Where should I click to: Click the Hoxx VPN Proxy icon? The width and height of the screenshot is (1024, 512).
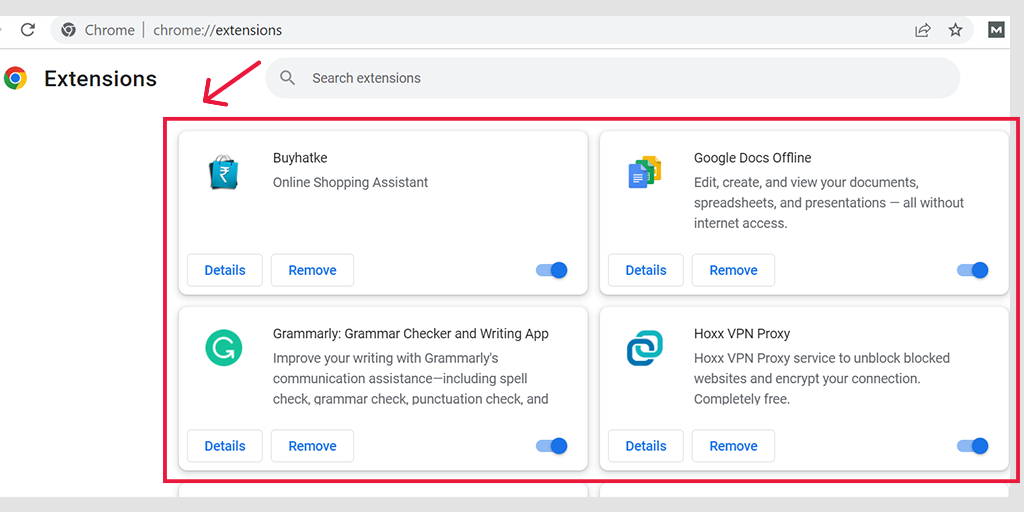tap(645, 348)
